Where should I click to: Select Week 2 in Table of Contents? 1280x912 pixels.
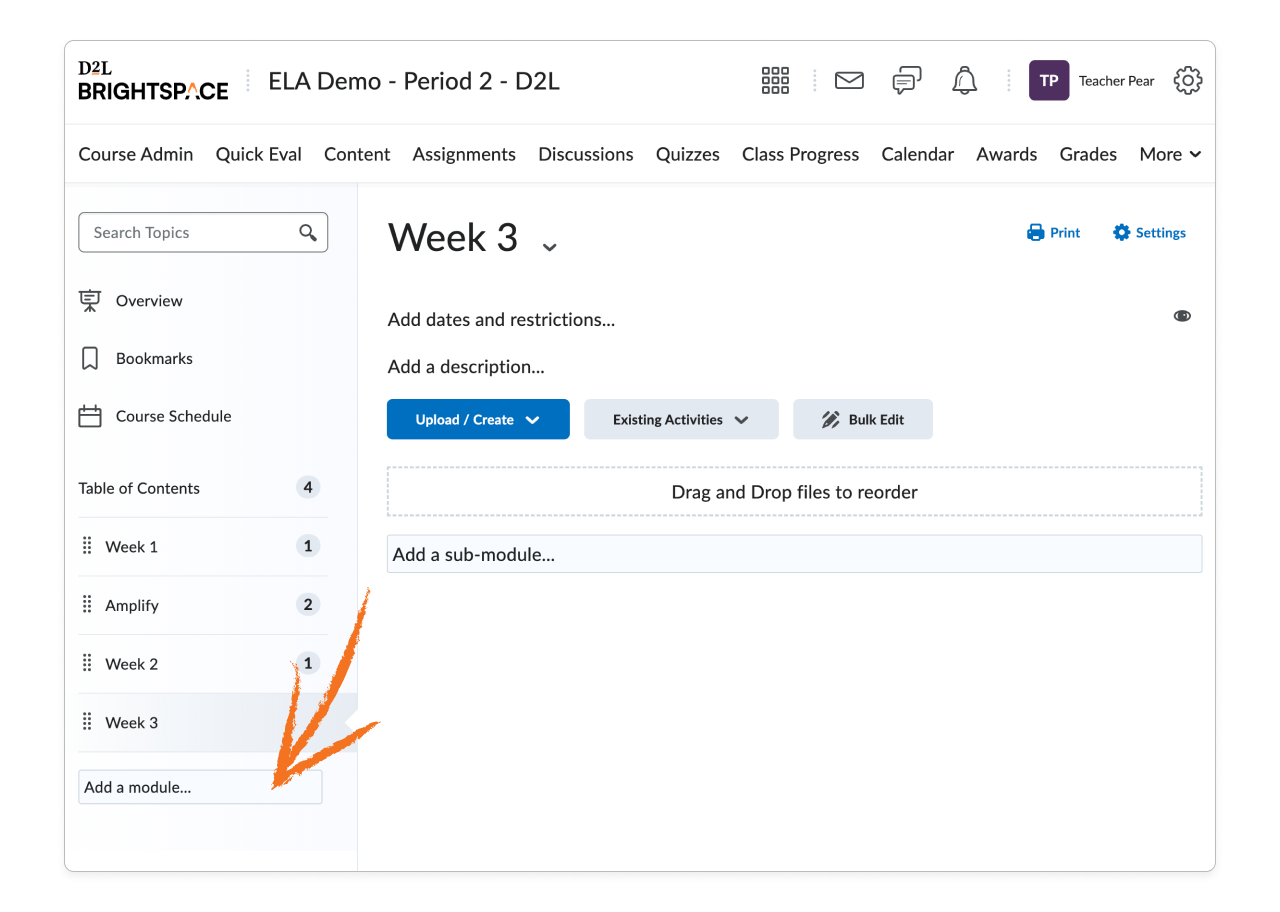click(132, 664)
